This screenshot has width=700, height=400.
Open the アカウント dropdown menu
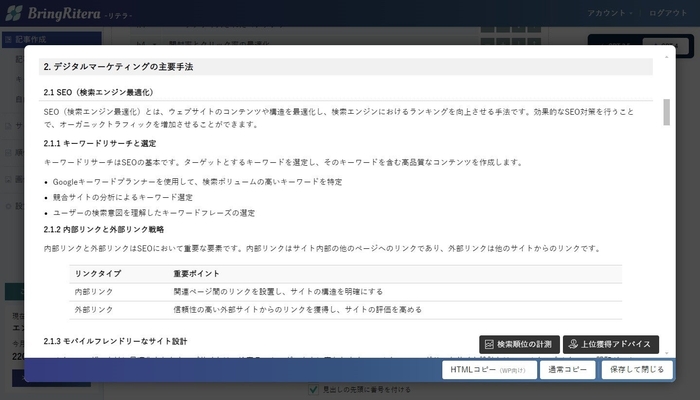coord(609,13)
